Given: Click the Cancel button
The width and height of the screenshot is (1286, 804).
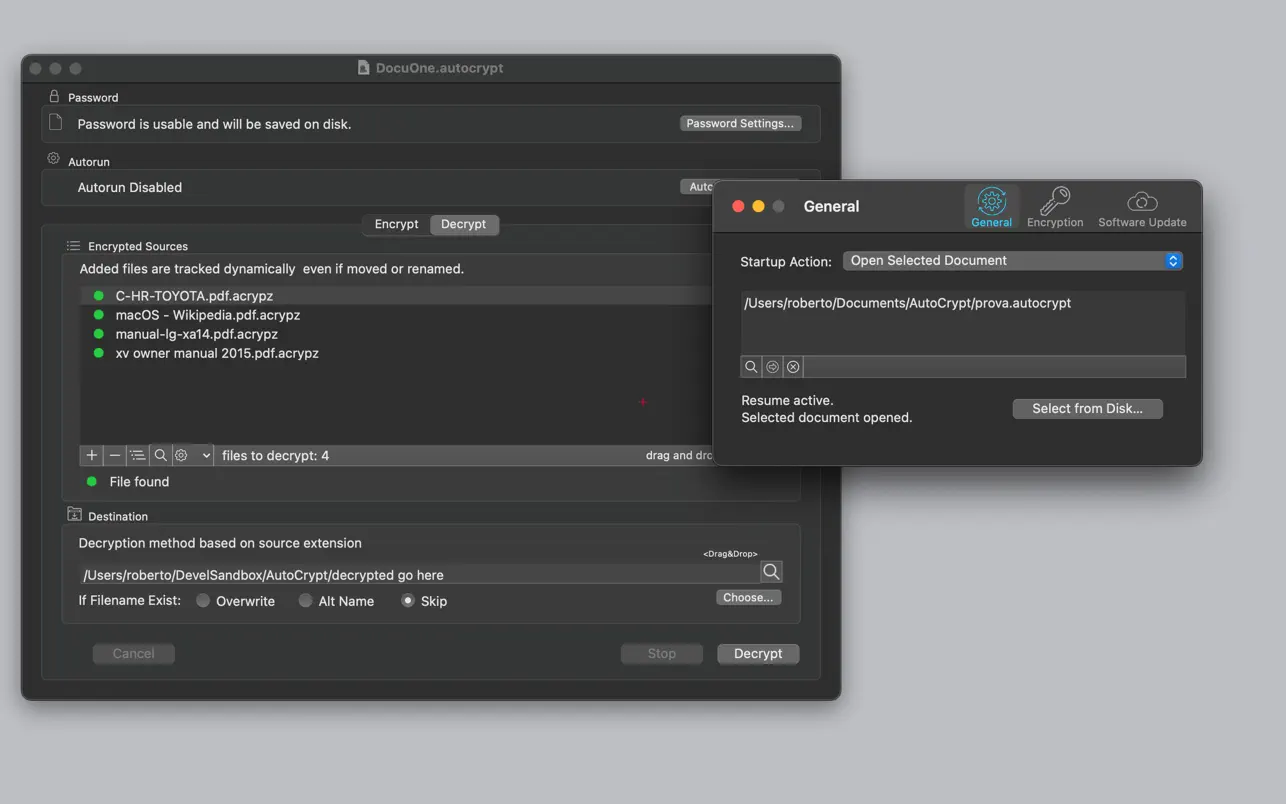Looking at the screenshot, I should point(133,653).
